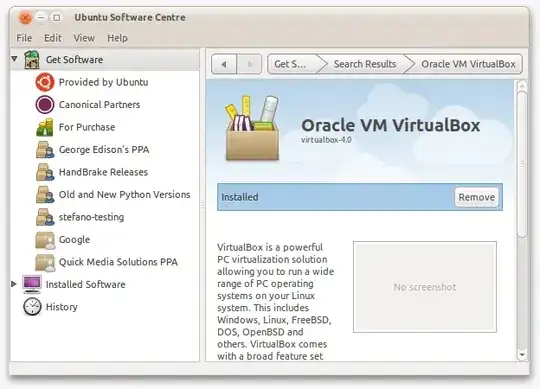Viewport: 540px width, 389px height.
Task: Click the George Edison's PPA package icon
Action: tap(45, 149)
